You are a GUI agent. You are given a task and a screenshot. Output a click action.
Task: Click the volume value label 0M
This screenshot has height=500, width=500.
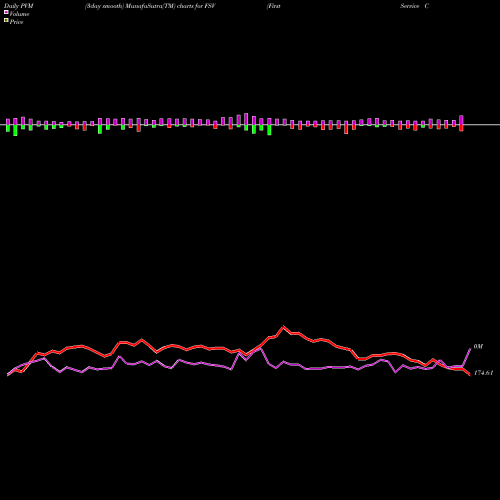[478, 347]
